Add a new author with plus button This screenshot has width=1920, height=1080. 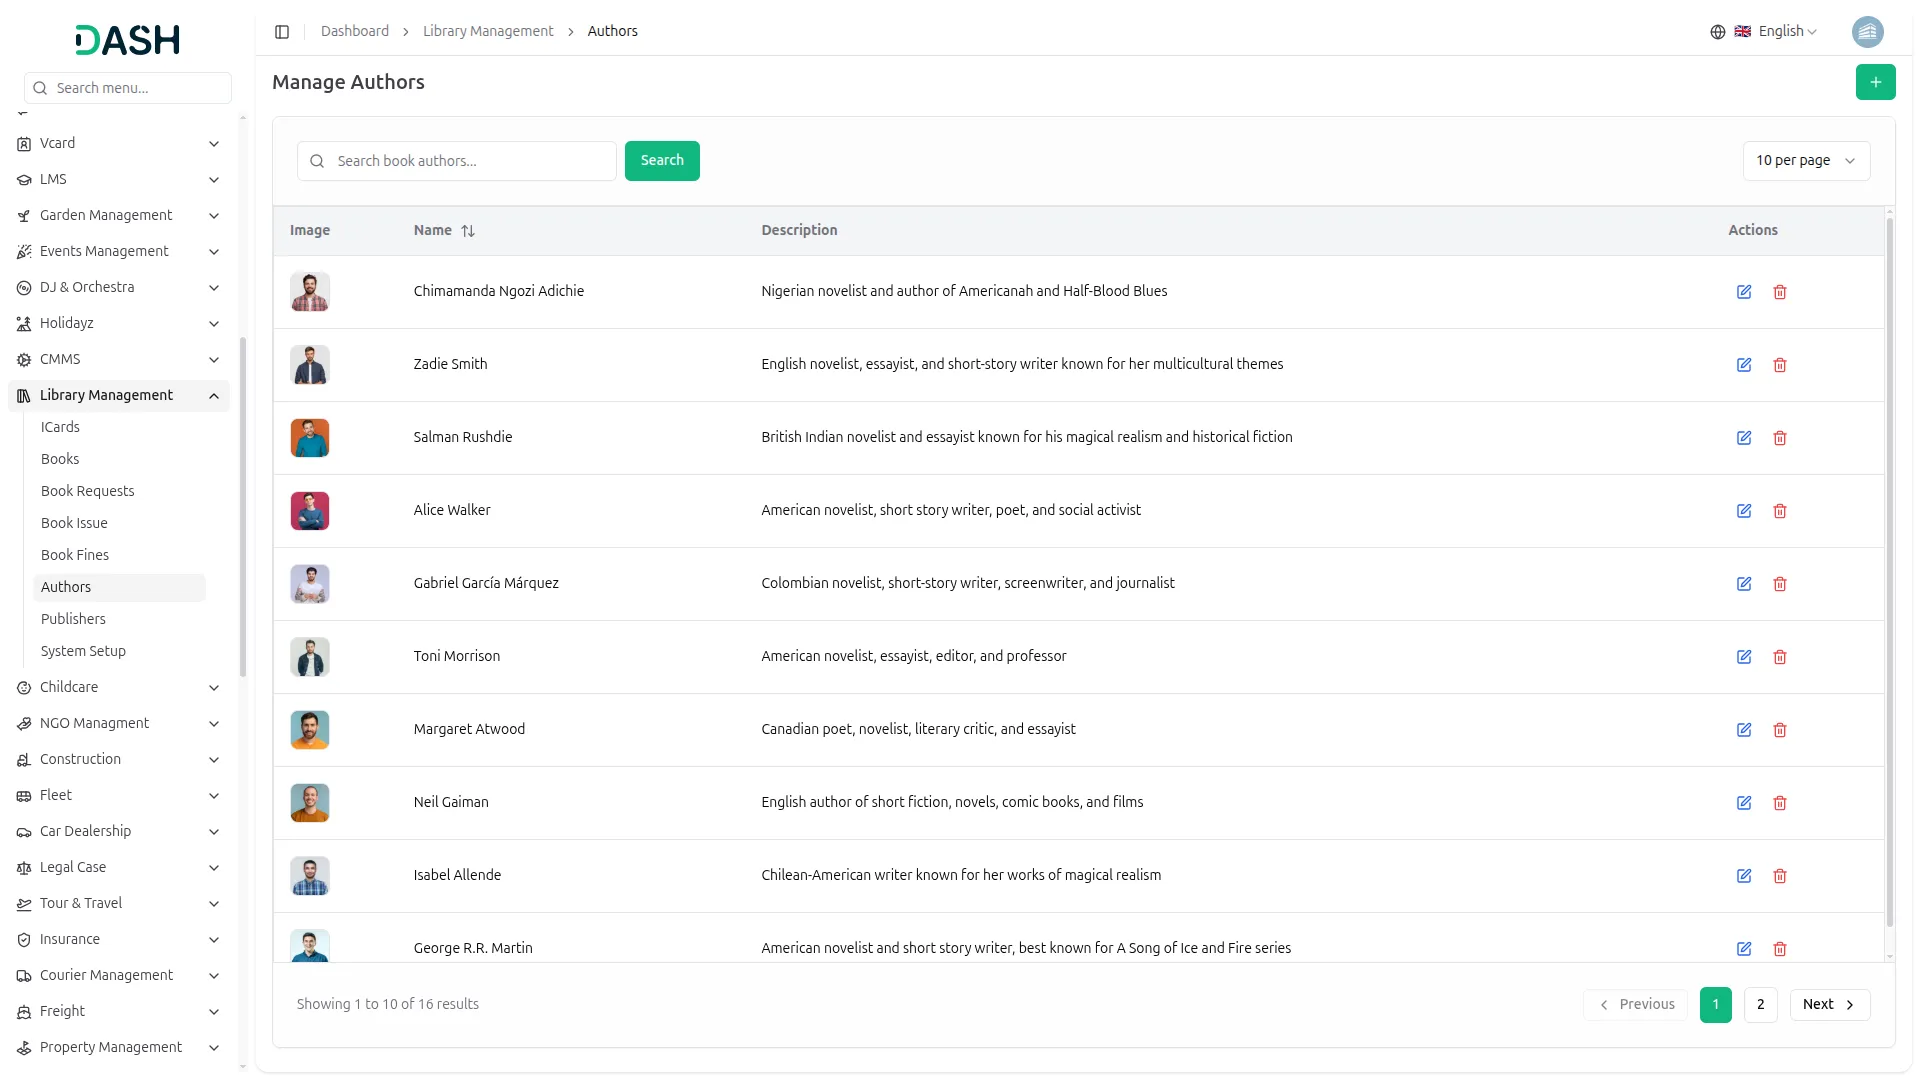[1875, 82]
